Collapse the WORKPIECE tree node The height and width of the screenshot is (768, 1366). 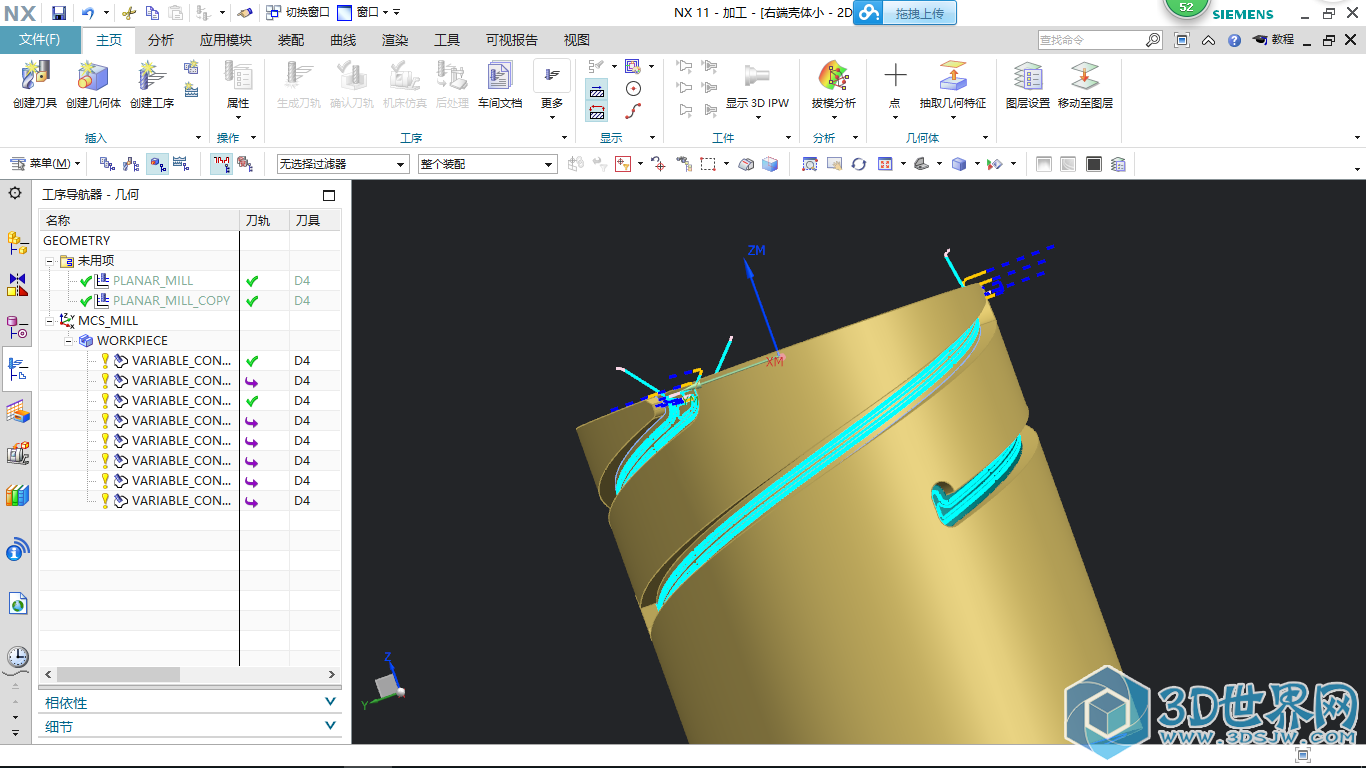(69, 341)
